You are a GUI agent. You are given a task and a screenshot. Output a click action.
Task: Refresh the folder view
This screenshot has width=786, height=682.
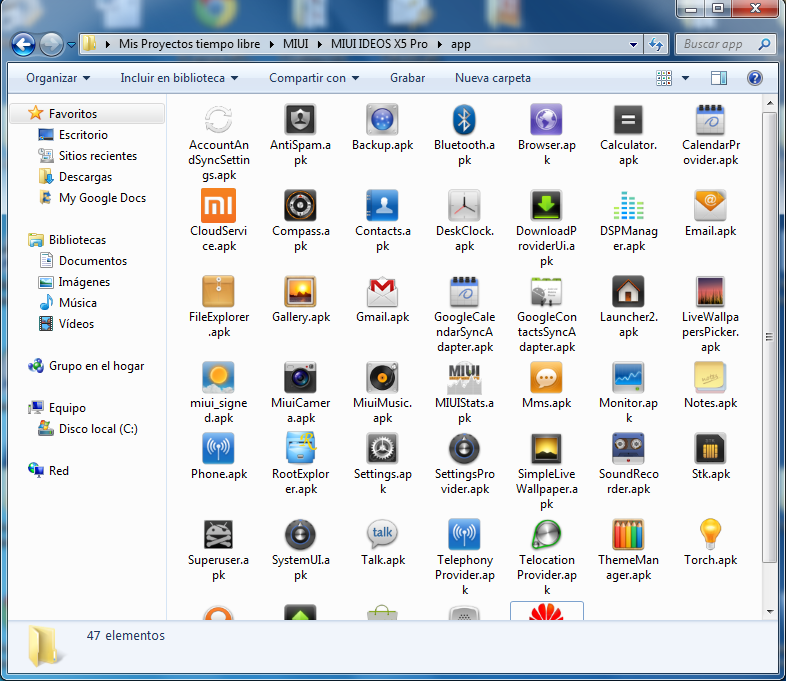coord(656,44)
